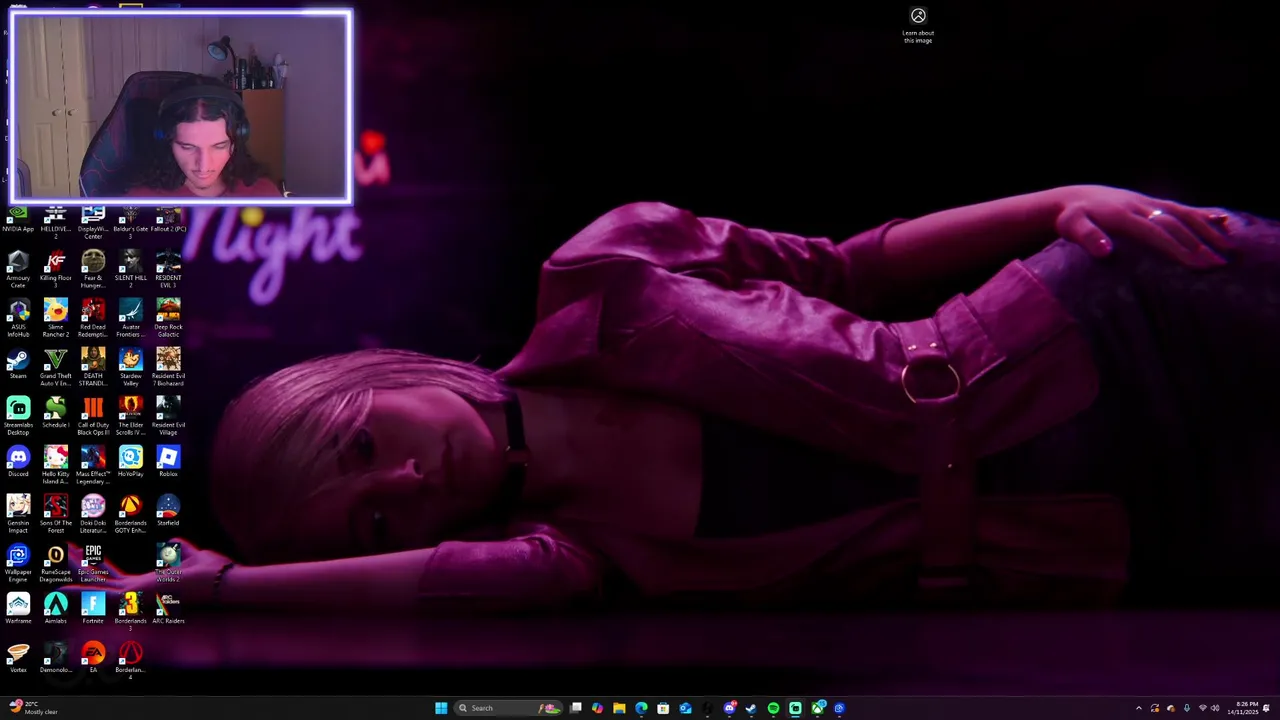This screenshot has height=720, width=1280.
Task: Select the Roblox desktop icon
Action: (168, 462)
